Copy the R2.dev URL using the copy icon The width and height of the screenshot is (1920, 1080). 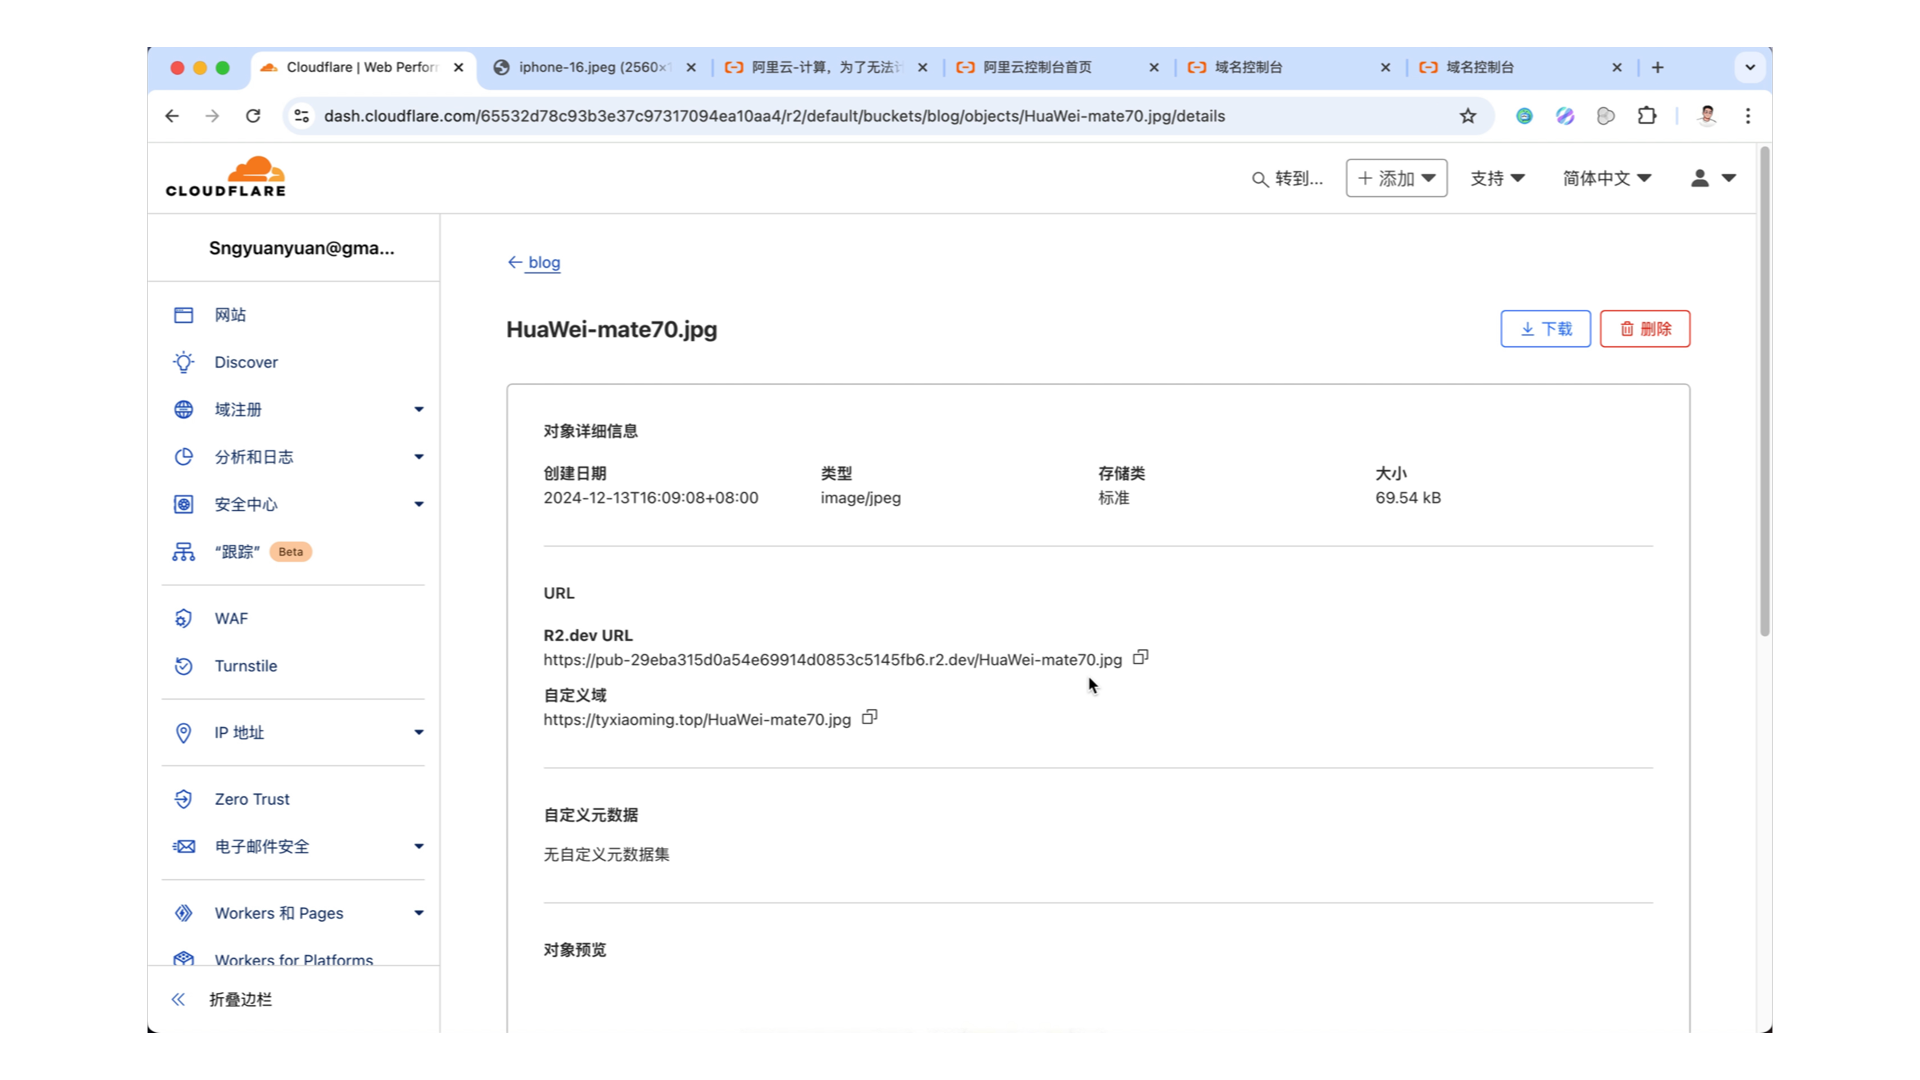[1139, 657]
